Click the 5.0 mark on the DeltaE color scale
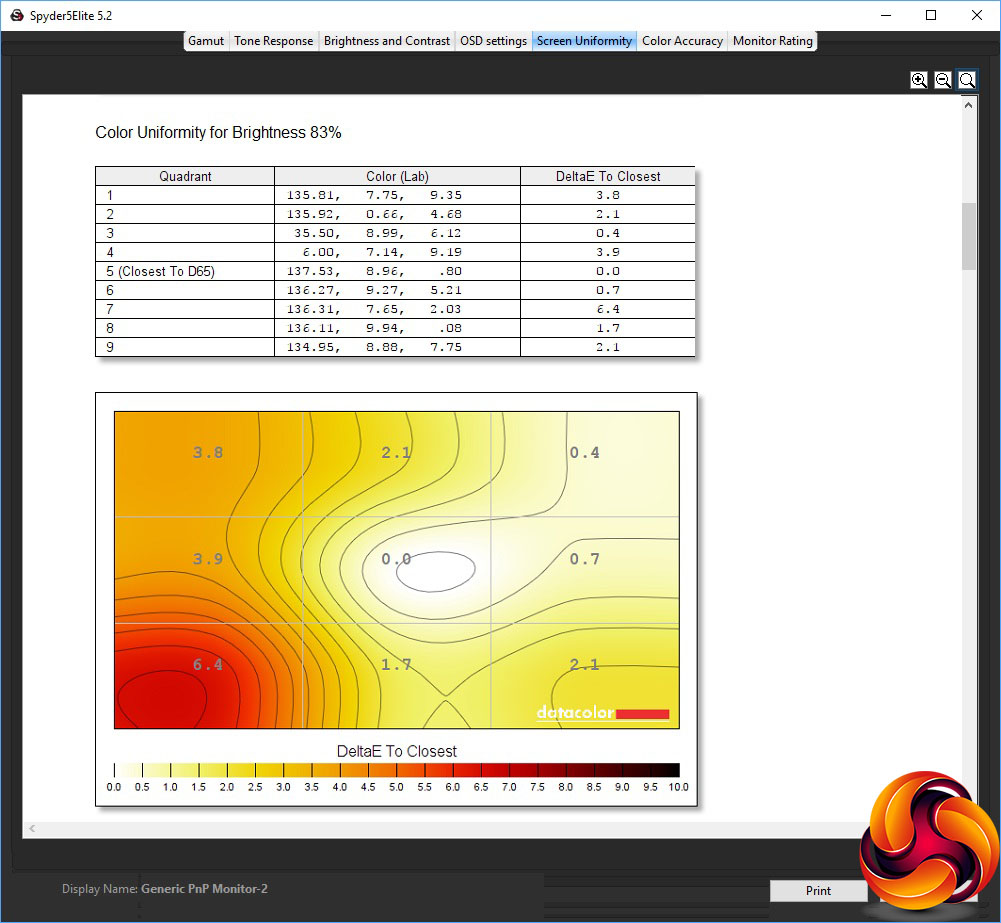The height and width of the screenshot is (923, 1001). coord(396,787)
